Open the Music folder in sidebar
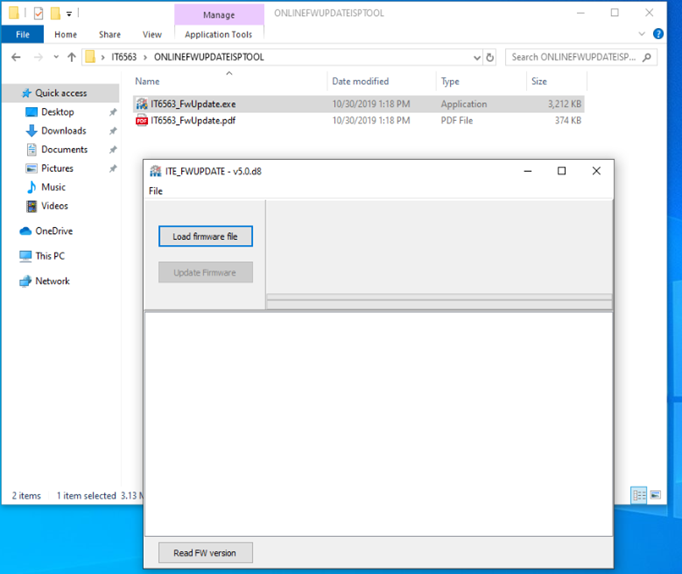Screen dimensions: 682x574 53,187
